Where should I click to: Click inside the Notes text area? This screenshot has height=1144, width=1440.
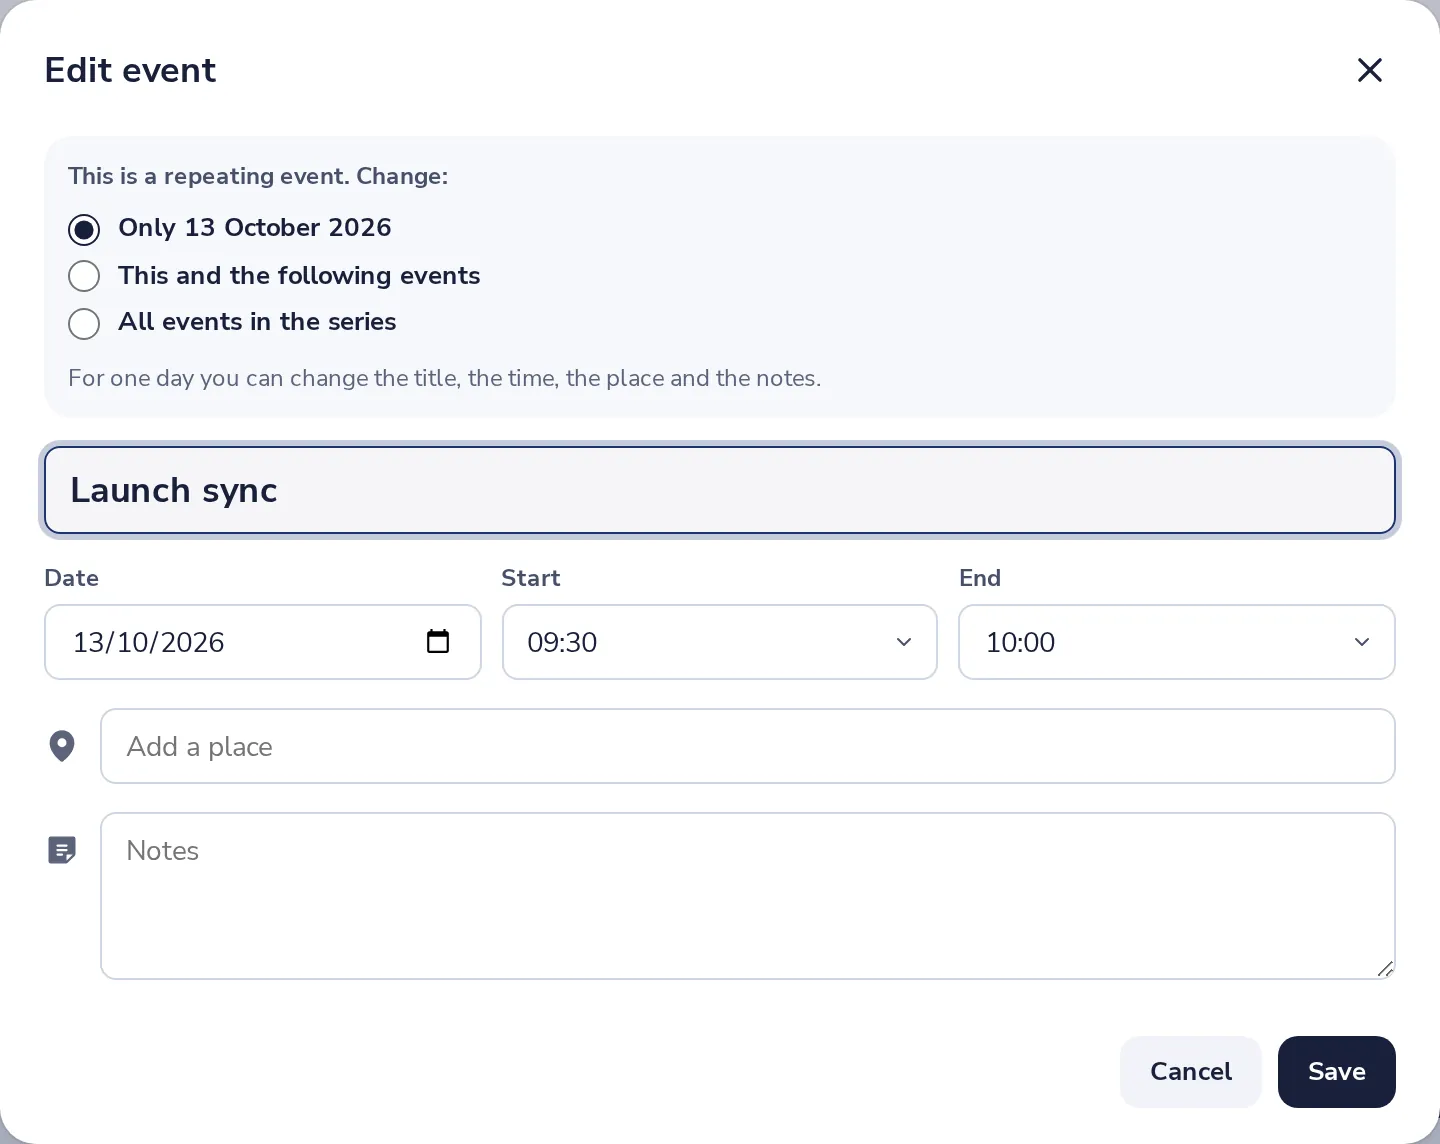[x=748, y=896]
